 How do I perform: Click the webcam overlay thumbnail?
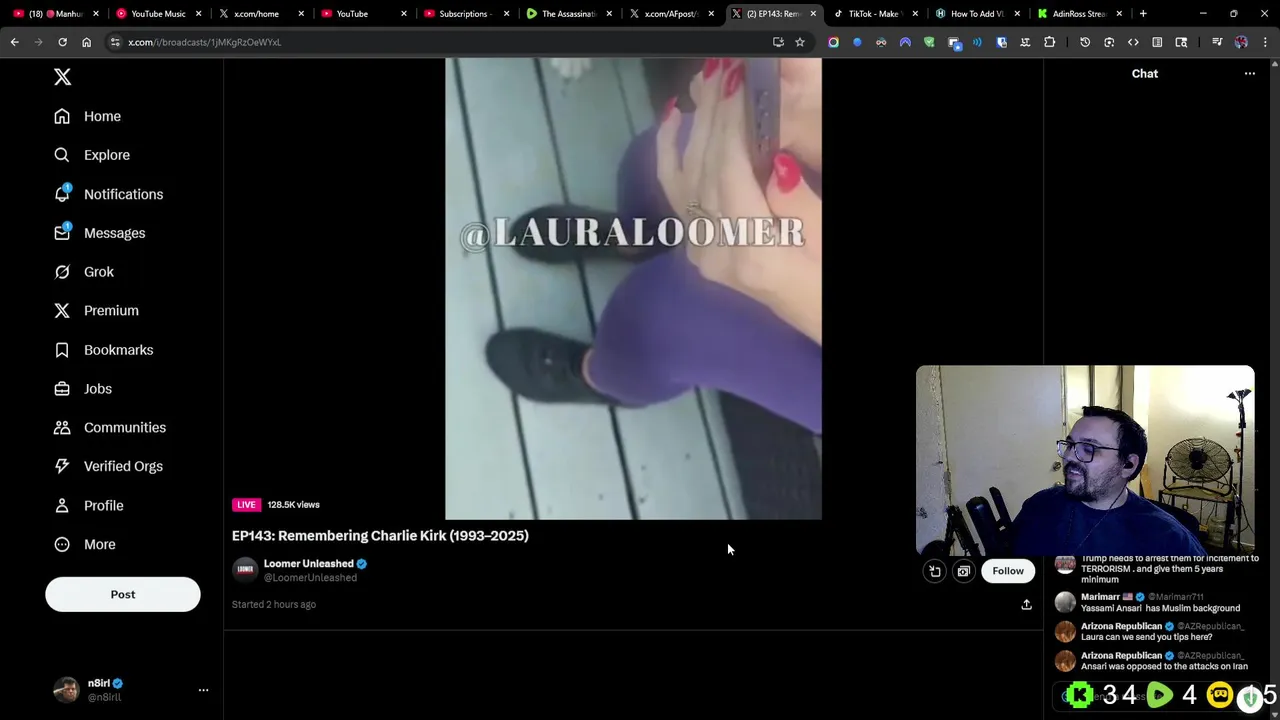click(1085, 460)
